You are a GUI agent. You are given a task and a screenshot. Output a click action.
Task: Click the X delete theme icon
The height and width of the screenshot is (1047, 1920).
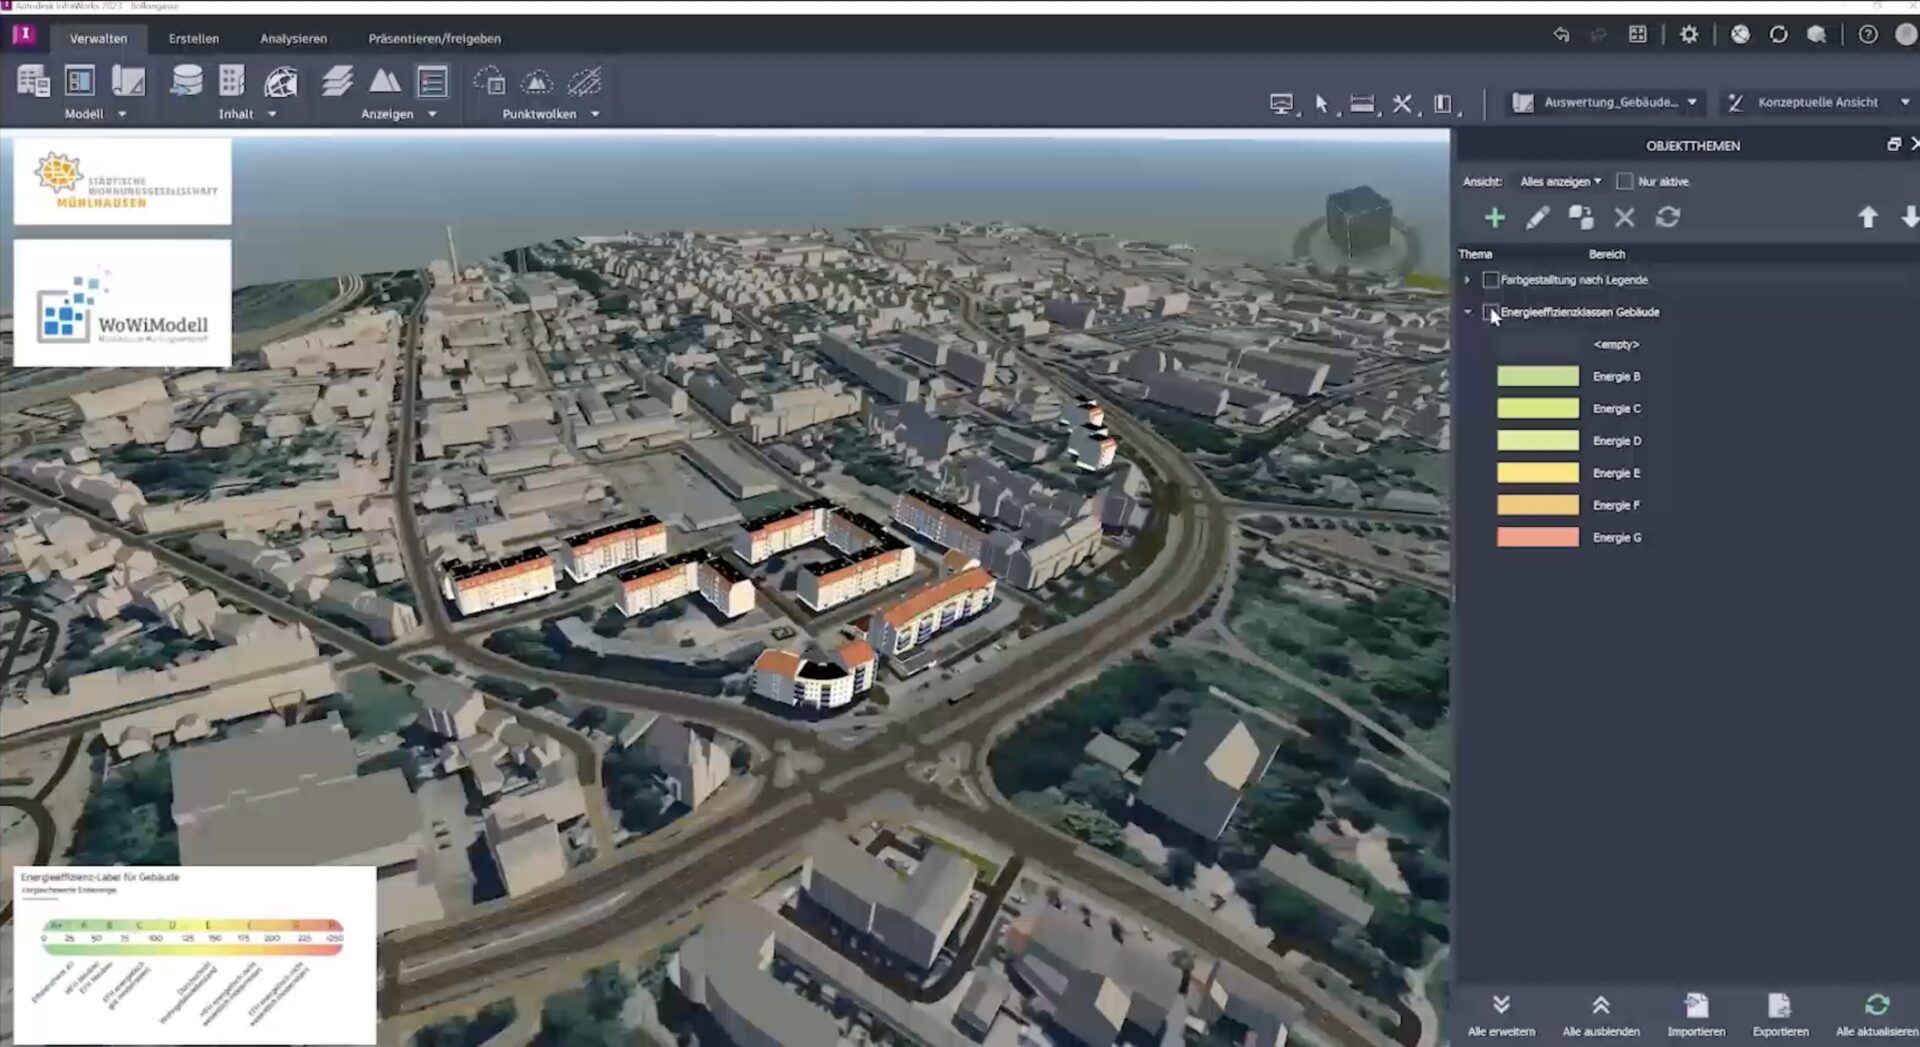tap(1624, 218)
